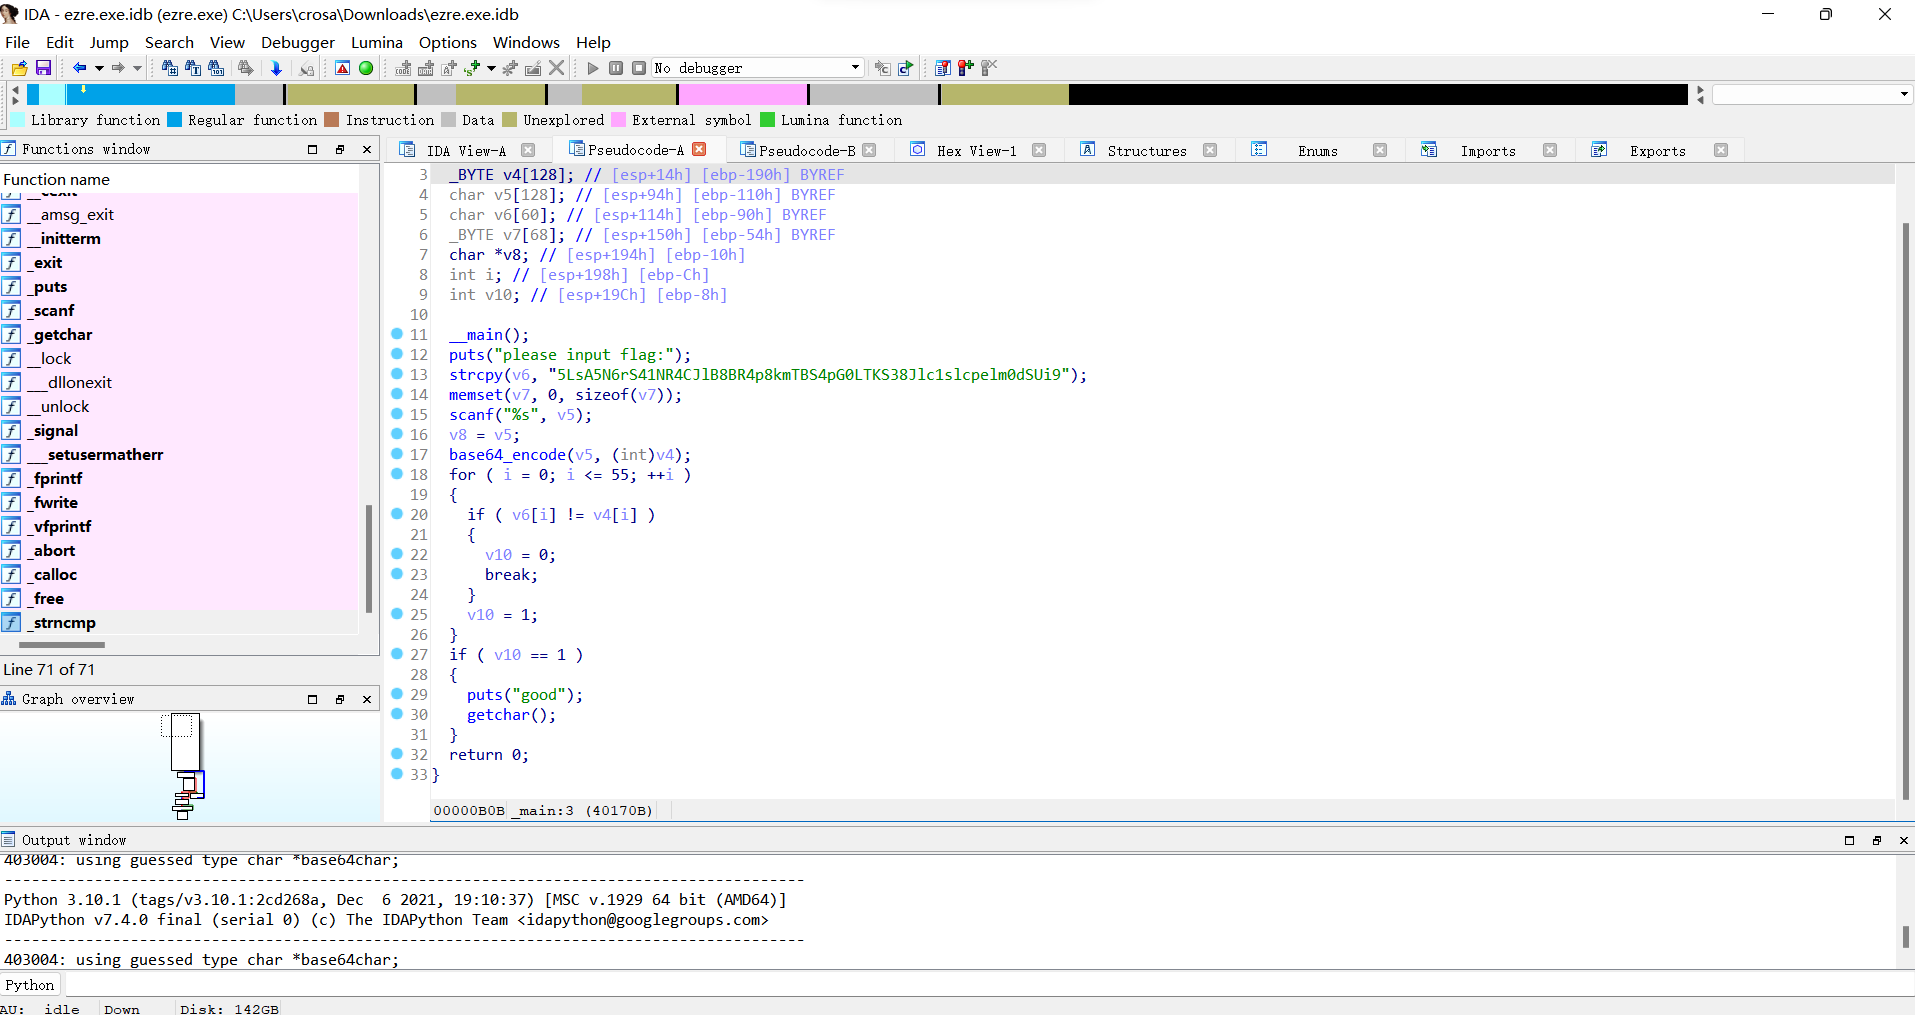Click the last toolbar icon with small x

coord(989,68)
